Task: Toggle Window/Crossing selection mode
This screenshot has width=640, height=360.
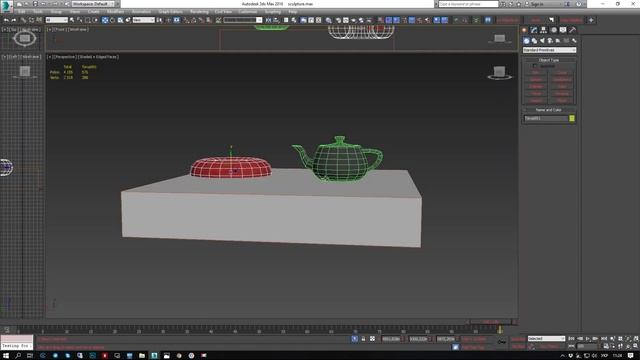Action: pyautogui.click(x=95, y=20)
